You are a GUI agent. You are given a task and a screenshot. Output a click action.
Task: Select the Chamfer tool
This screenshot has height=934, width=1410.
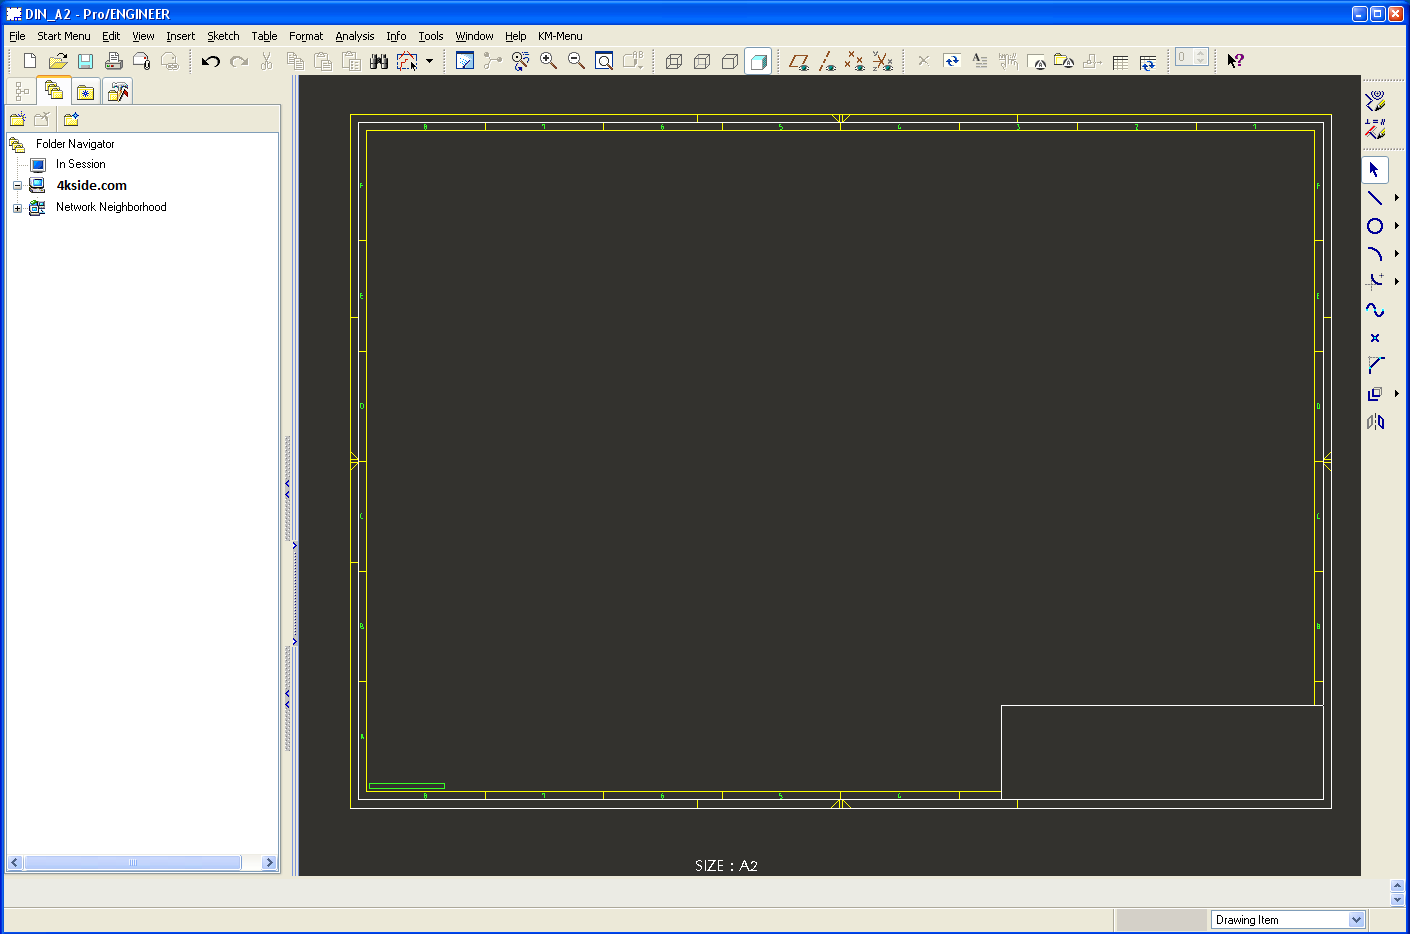[1375, 366]
